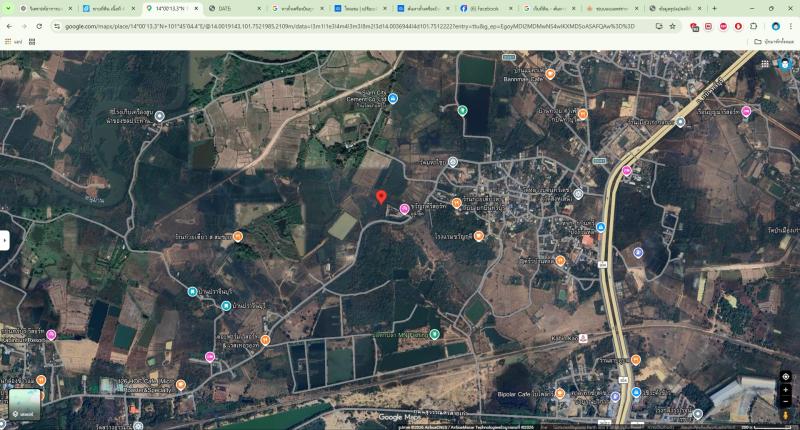The image size is (800, 430).
Task: Click the site info icon in address bar
Action: pyautogui.click(x=57, y=26)
